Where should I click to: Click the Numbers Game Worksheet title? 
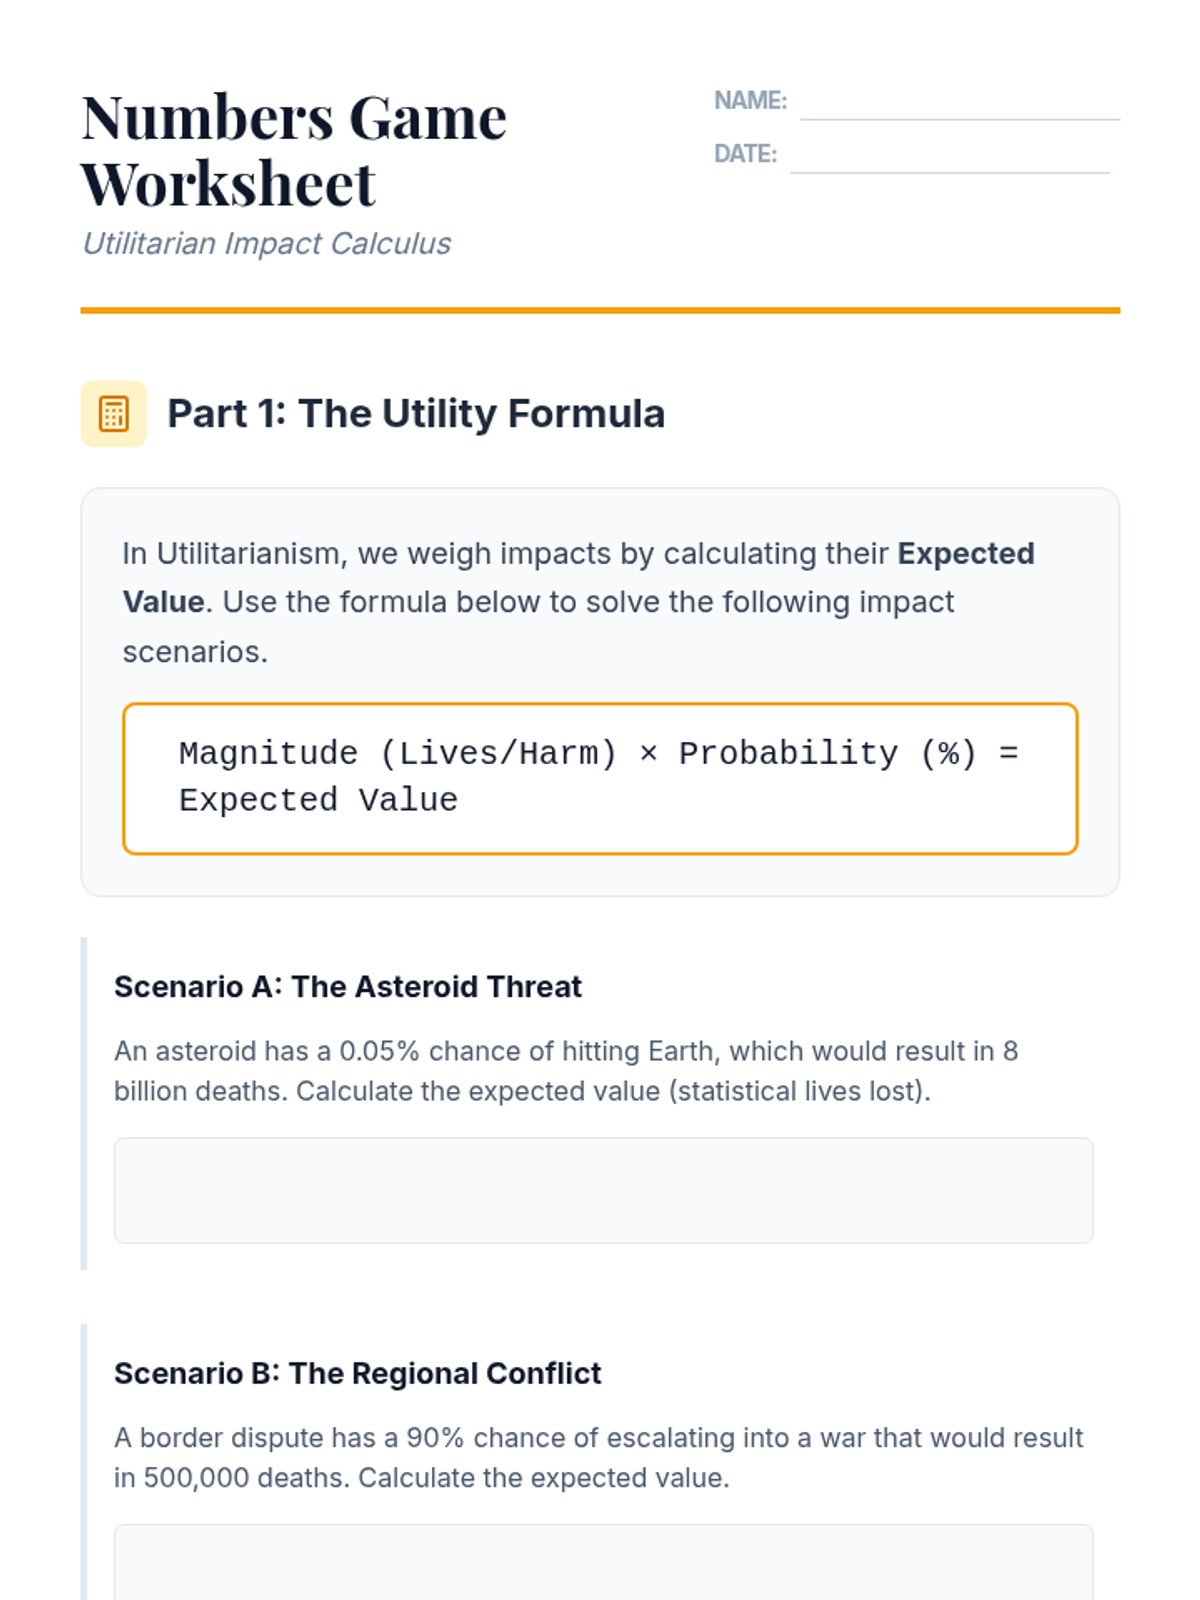[x=294, y=150]
